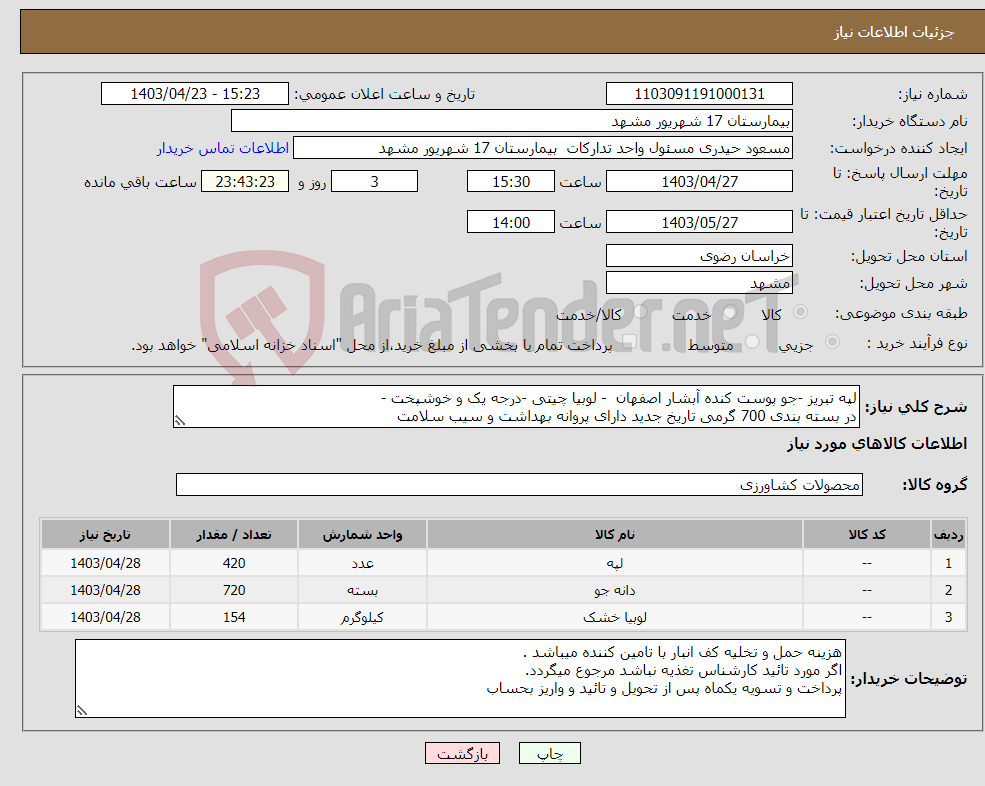This screenshot has height=786, width=985.
Task: Click the remaining time countdown 23:43:23
Action: (245, 182)
